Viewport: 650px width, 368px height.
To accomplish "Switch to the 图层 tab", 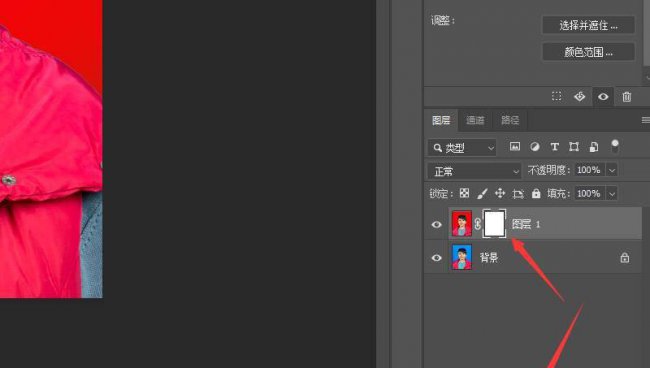I will click(x=441, y=120).
